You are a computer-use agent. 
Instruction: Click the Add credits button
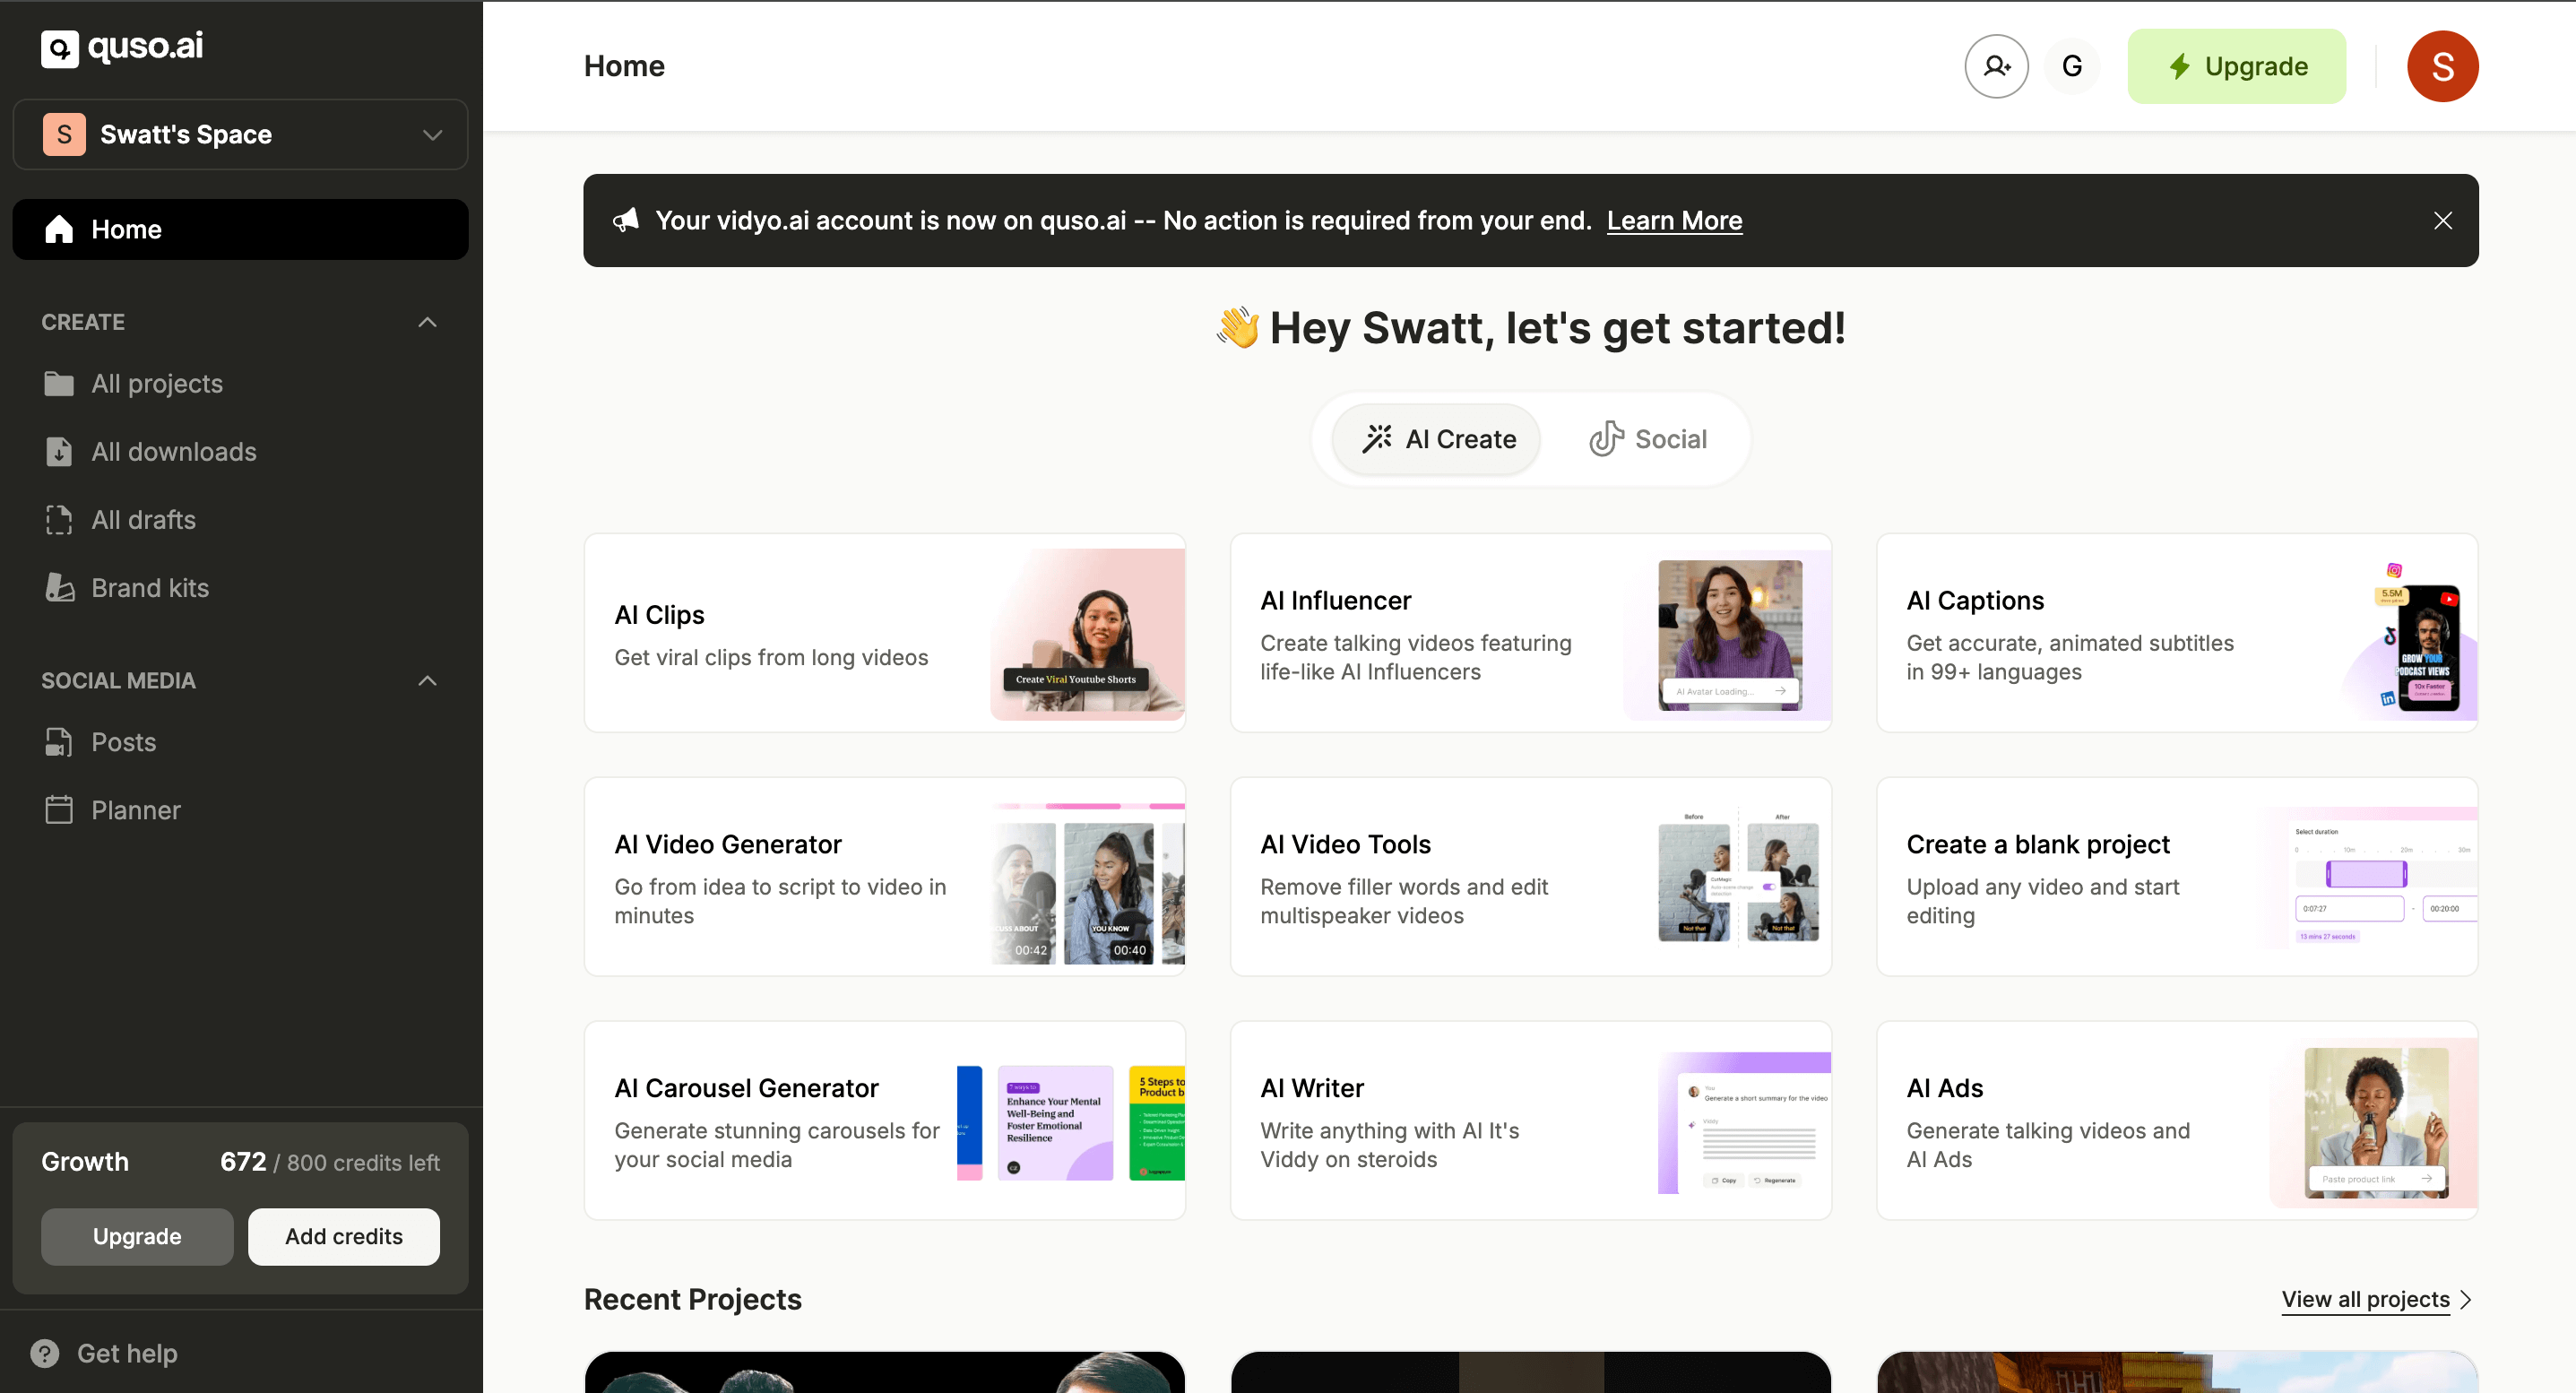click(x=343, y=1236)
